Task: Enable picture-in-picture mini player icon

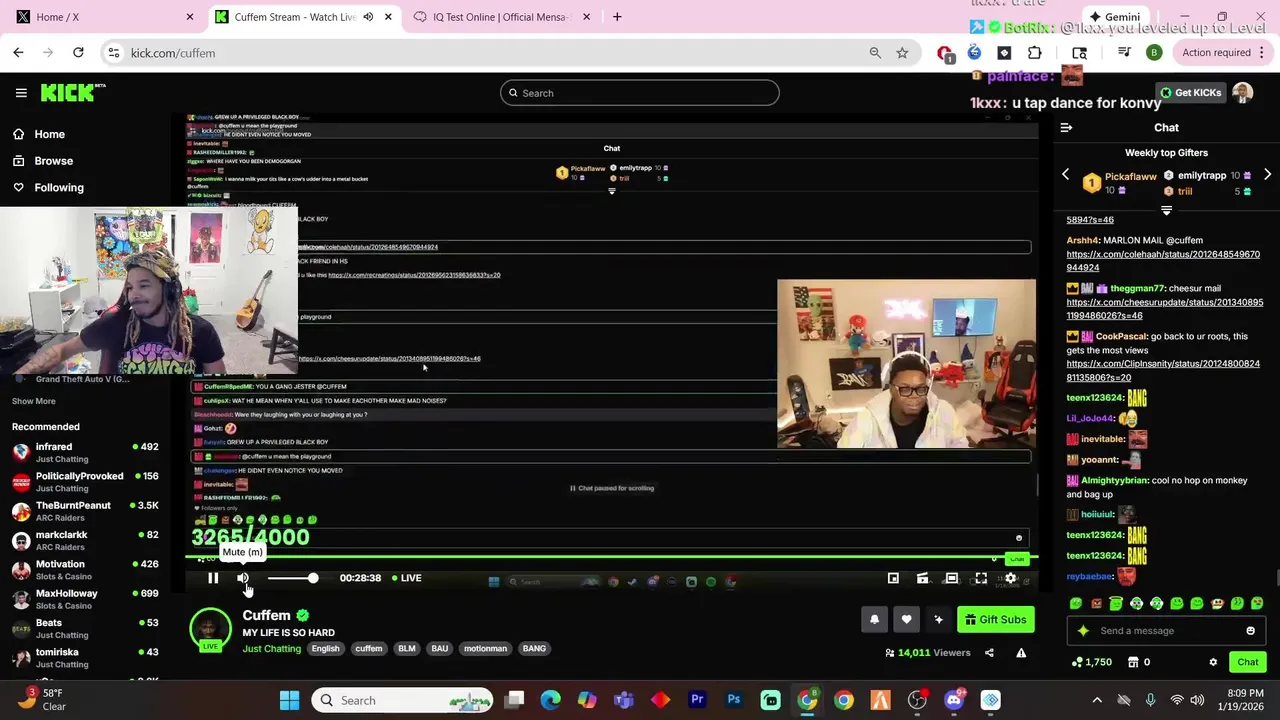Action: tap(893, 578)
